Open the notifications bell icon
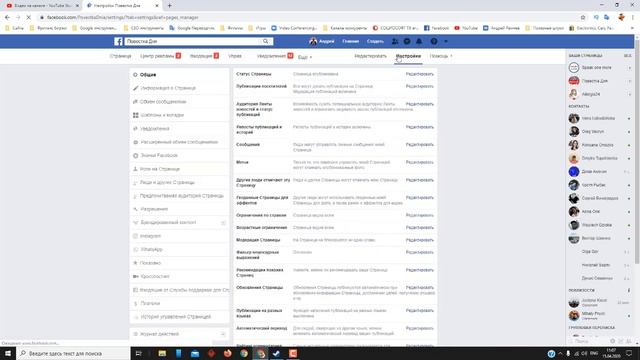Viewport: 640px width, 360px height. pos(419,41)
